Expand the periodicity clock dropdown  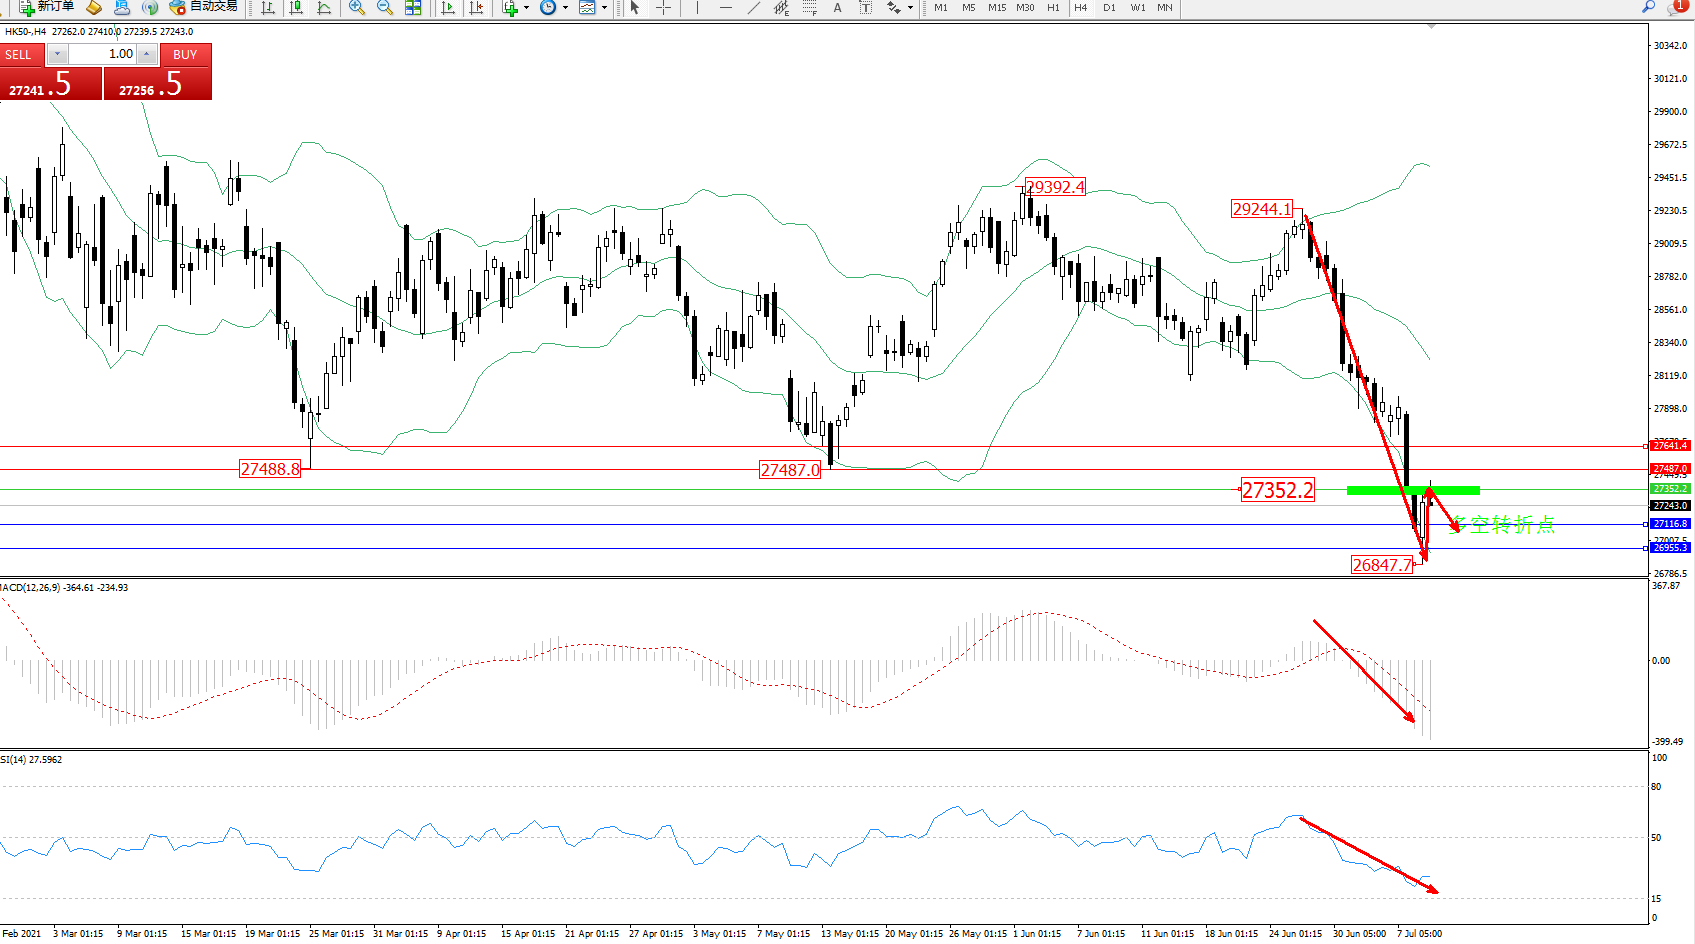[x=565, y=8]
